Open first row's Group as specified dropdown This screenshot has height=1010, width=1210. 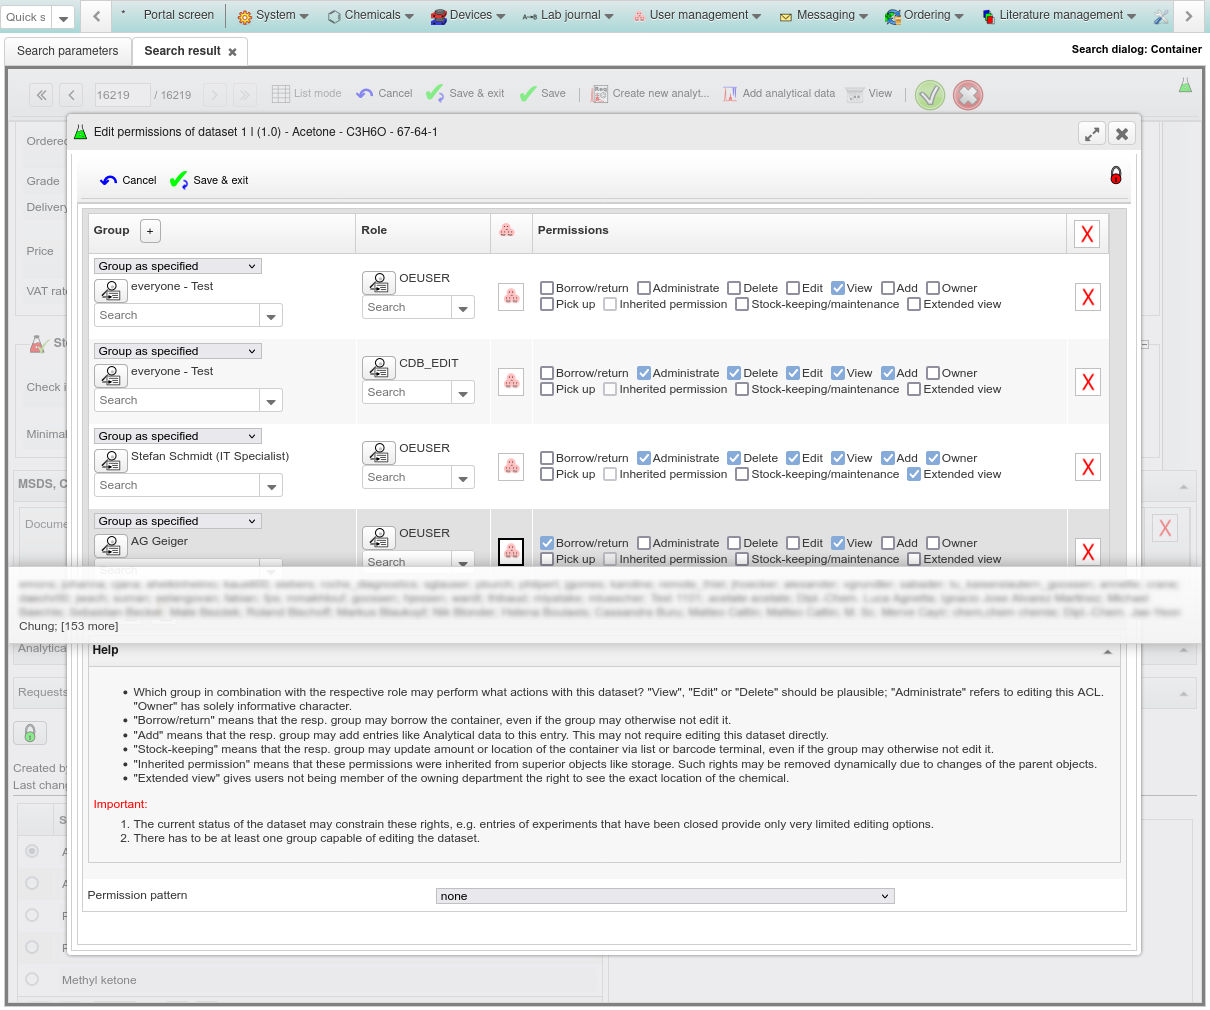coord(178,266)
